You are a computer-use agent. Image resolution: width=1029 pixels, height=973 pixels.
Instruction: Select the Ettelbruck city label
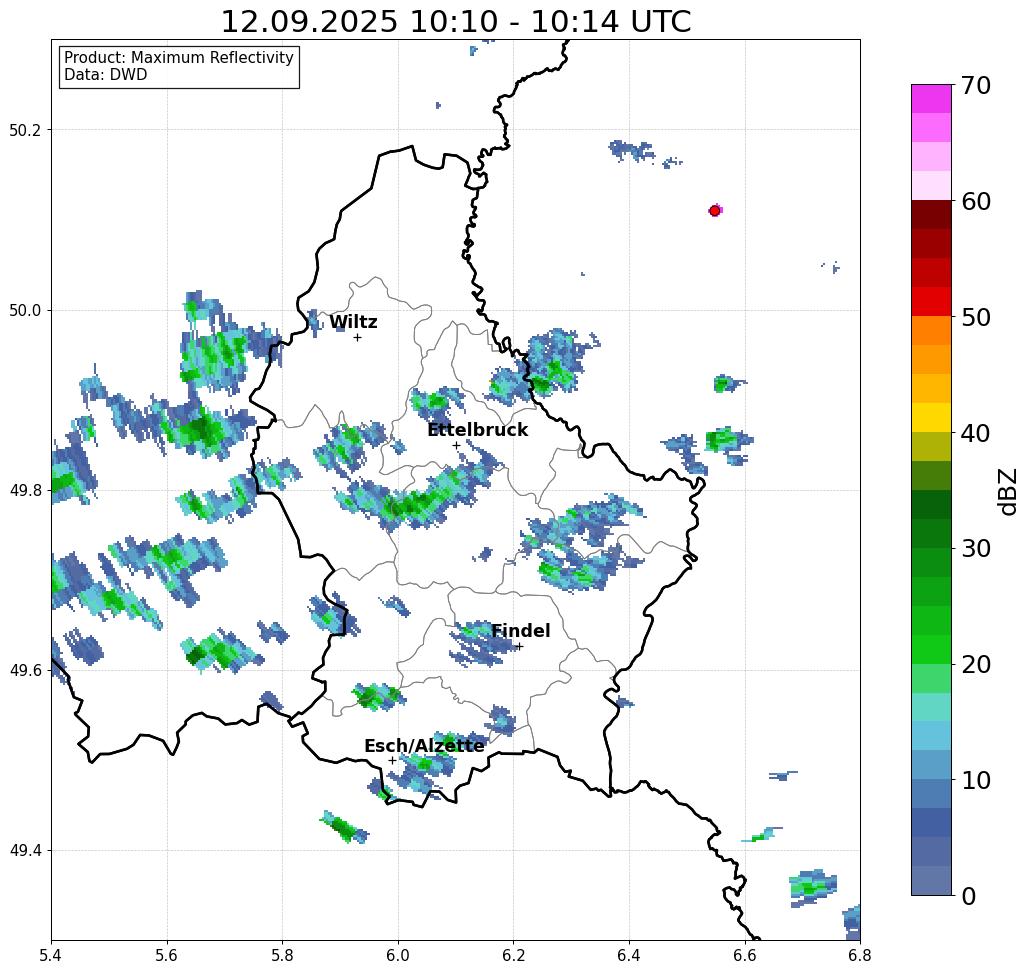pyautogui.click(x=477, y=430)
